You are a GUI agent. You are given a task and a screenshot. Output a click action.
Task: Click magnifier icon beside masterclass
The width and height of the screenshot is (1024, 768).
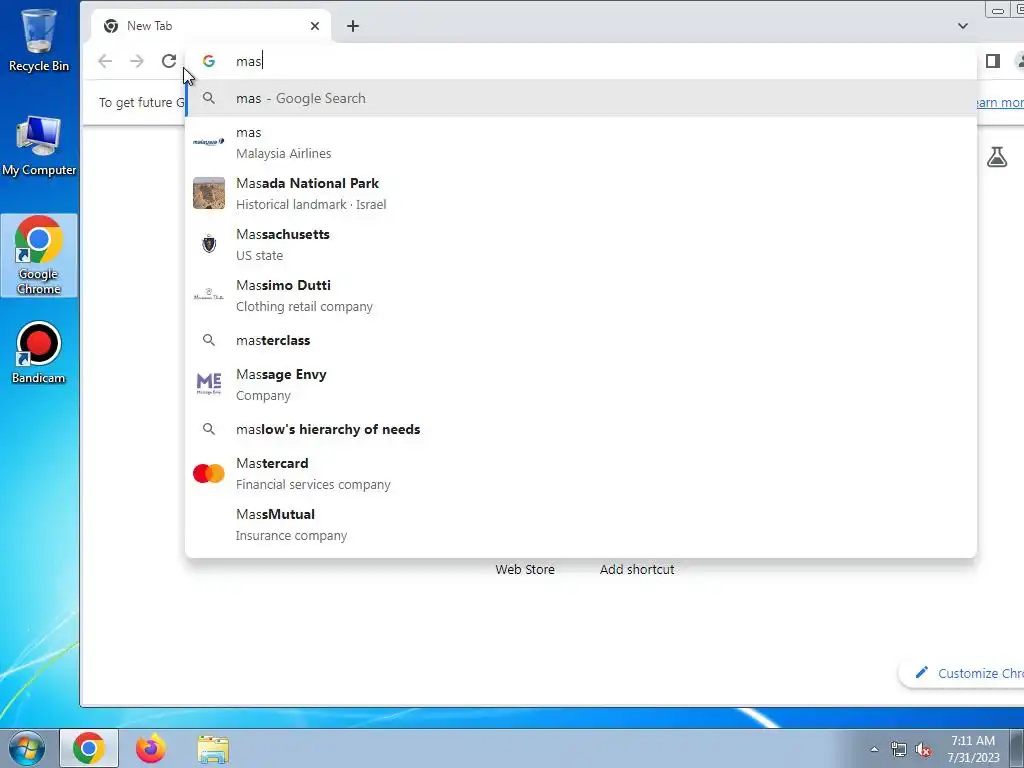click(x=209, y=340)
